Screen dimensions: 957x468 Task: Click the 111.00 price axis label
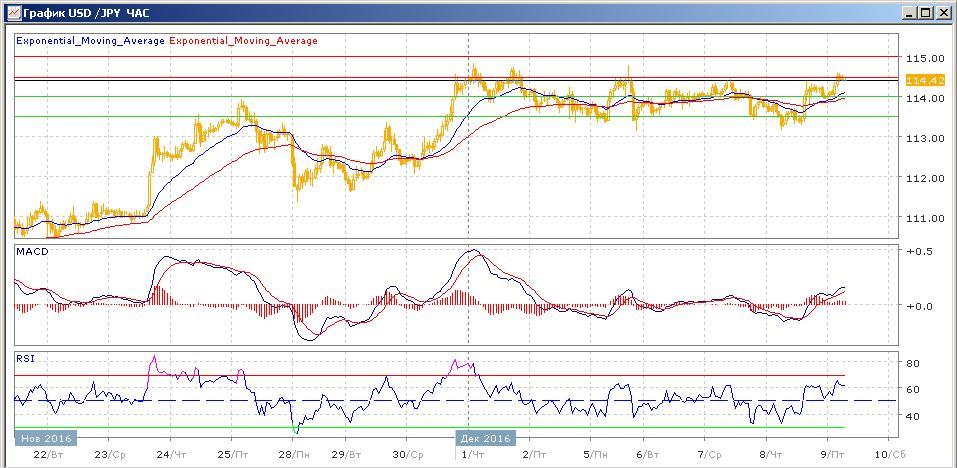click(x=924, y=218)
